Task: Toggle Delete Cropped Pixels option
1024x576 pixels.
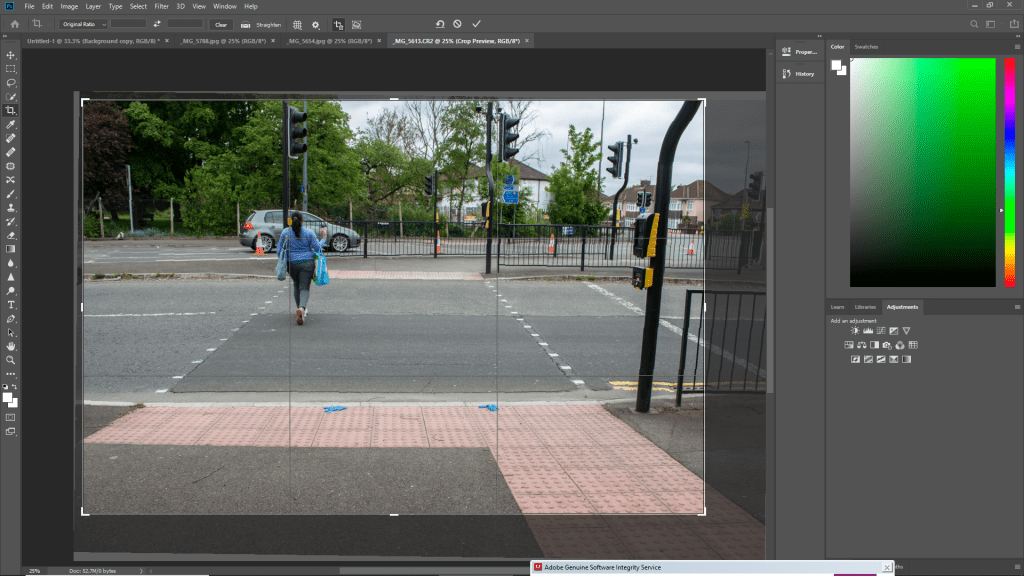Action: (x=338, y=24)
